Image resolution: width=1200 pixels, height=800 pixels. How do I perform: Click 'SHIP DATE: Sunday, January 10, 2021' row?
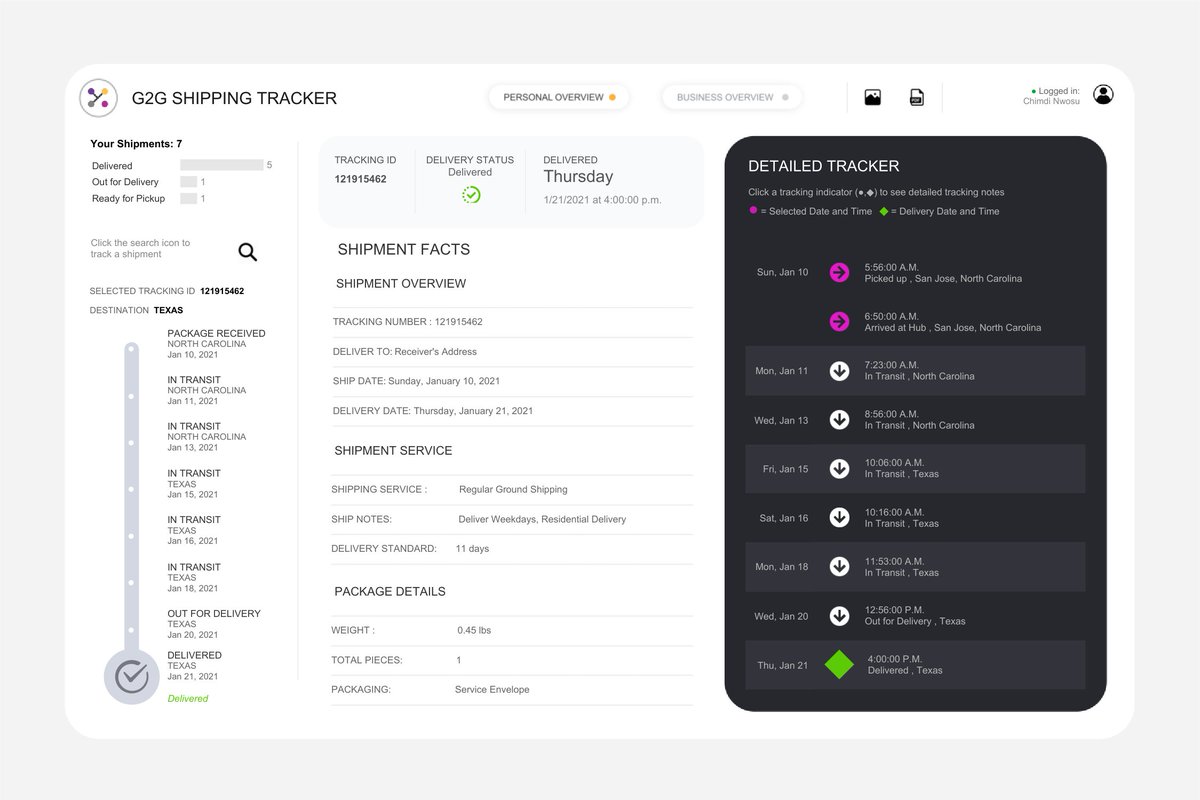pos(512,381)
